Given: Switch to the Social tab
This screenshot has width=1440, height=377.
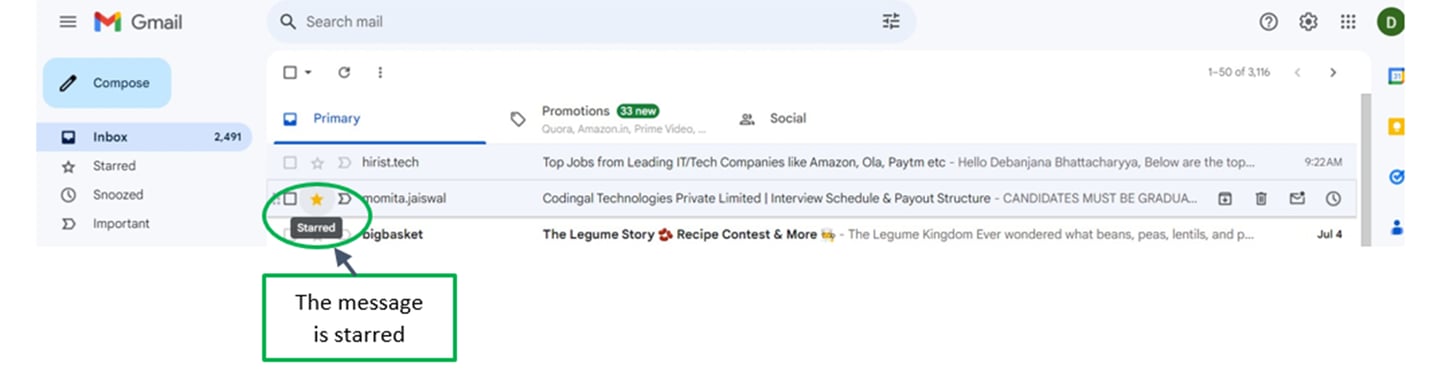Looking at the screenshot, I should coord(773,118).
